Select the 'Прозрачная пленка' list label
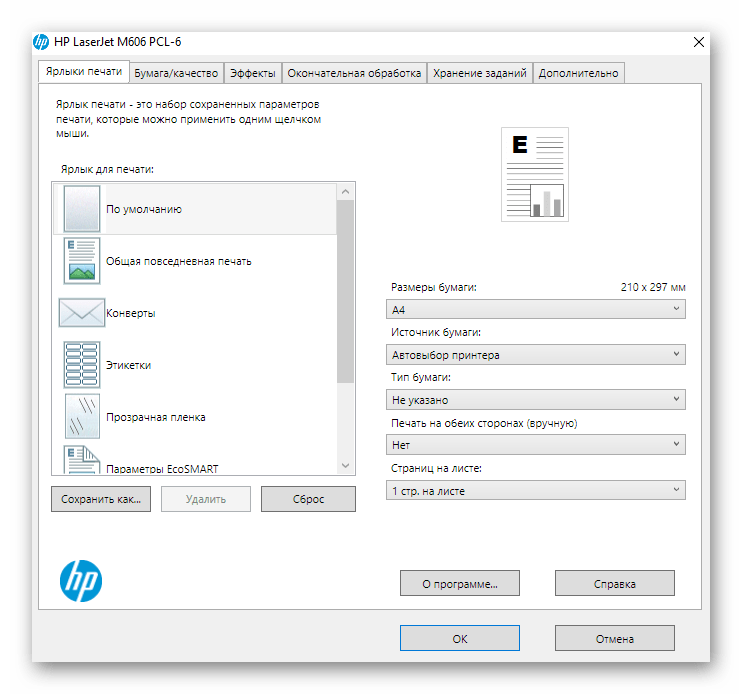 coord(156,417)
